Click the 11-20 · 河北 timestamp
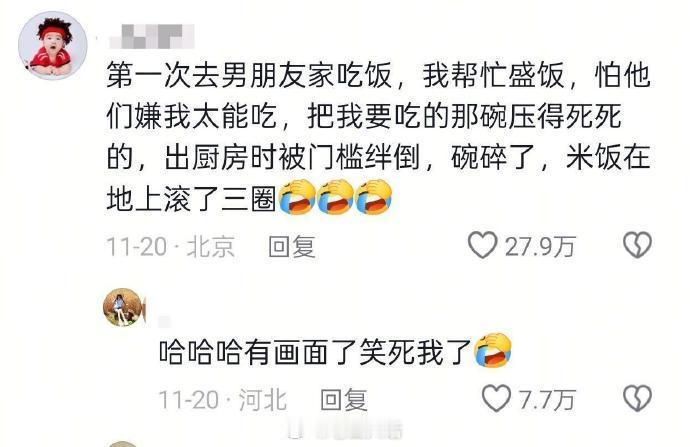The width and height of the screenshot is (690, 447). click(x=223, y=400)
